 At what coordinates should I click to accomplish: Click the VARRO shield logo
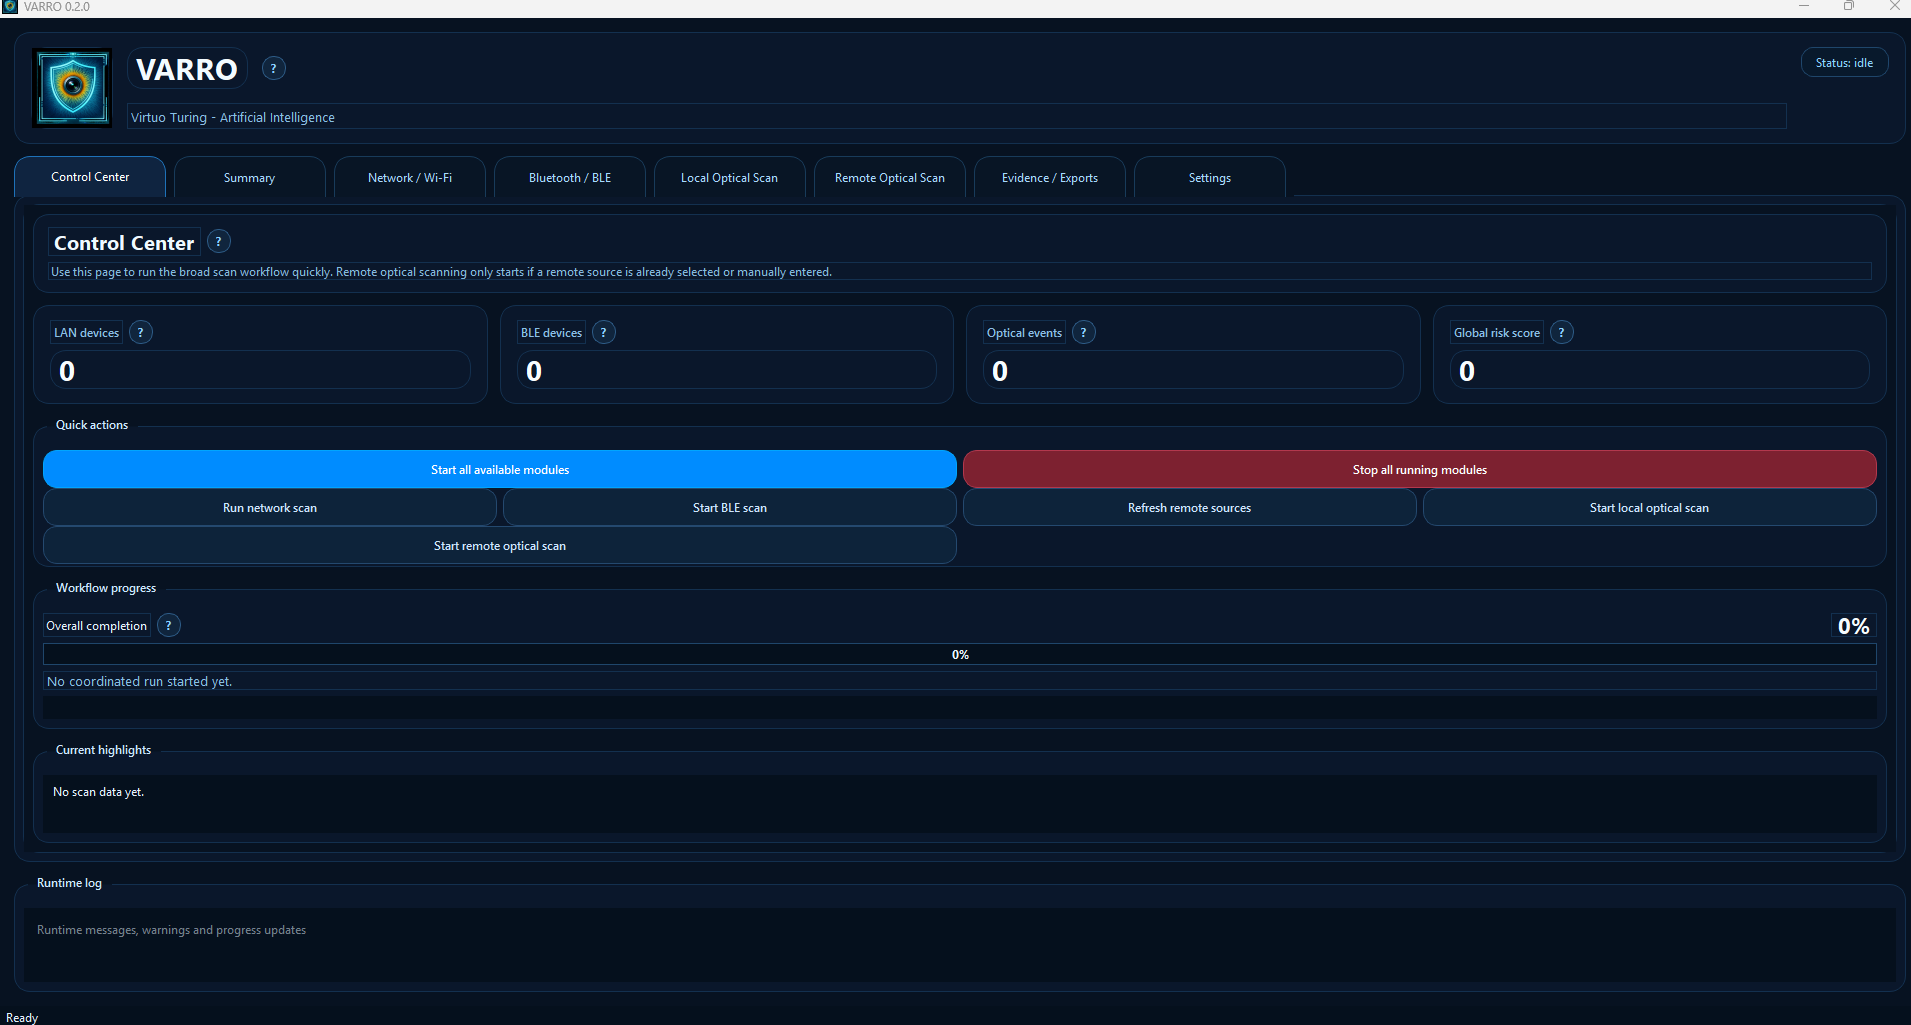tap(70, 88)
